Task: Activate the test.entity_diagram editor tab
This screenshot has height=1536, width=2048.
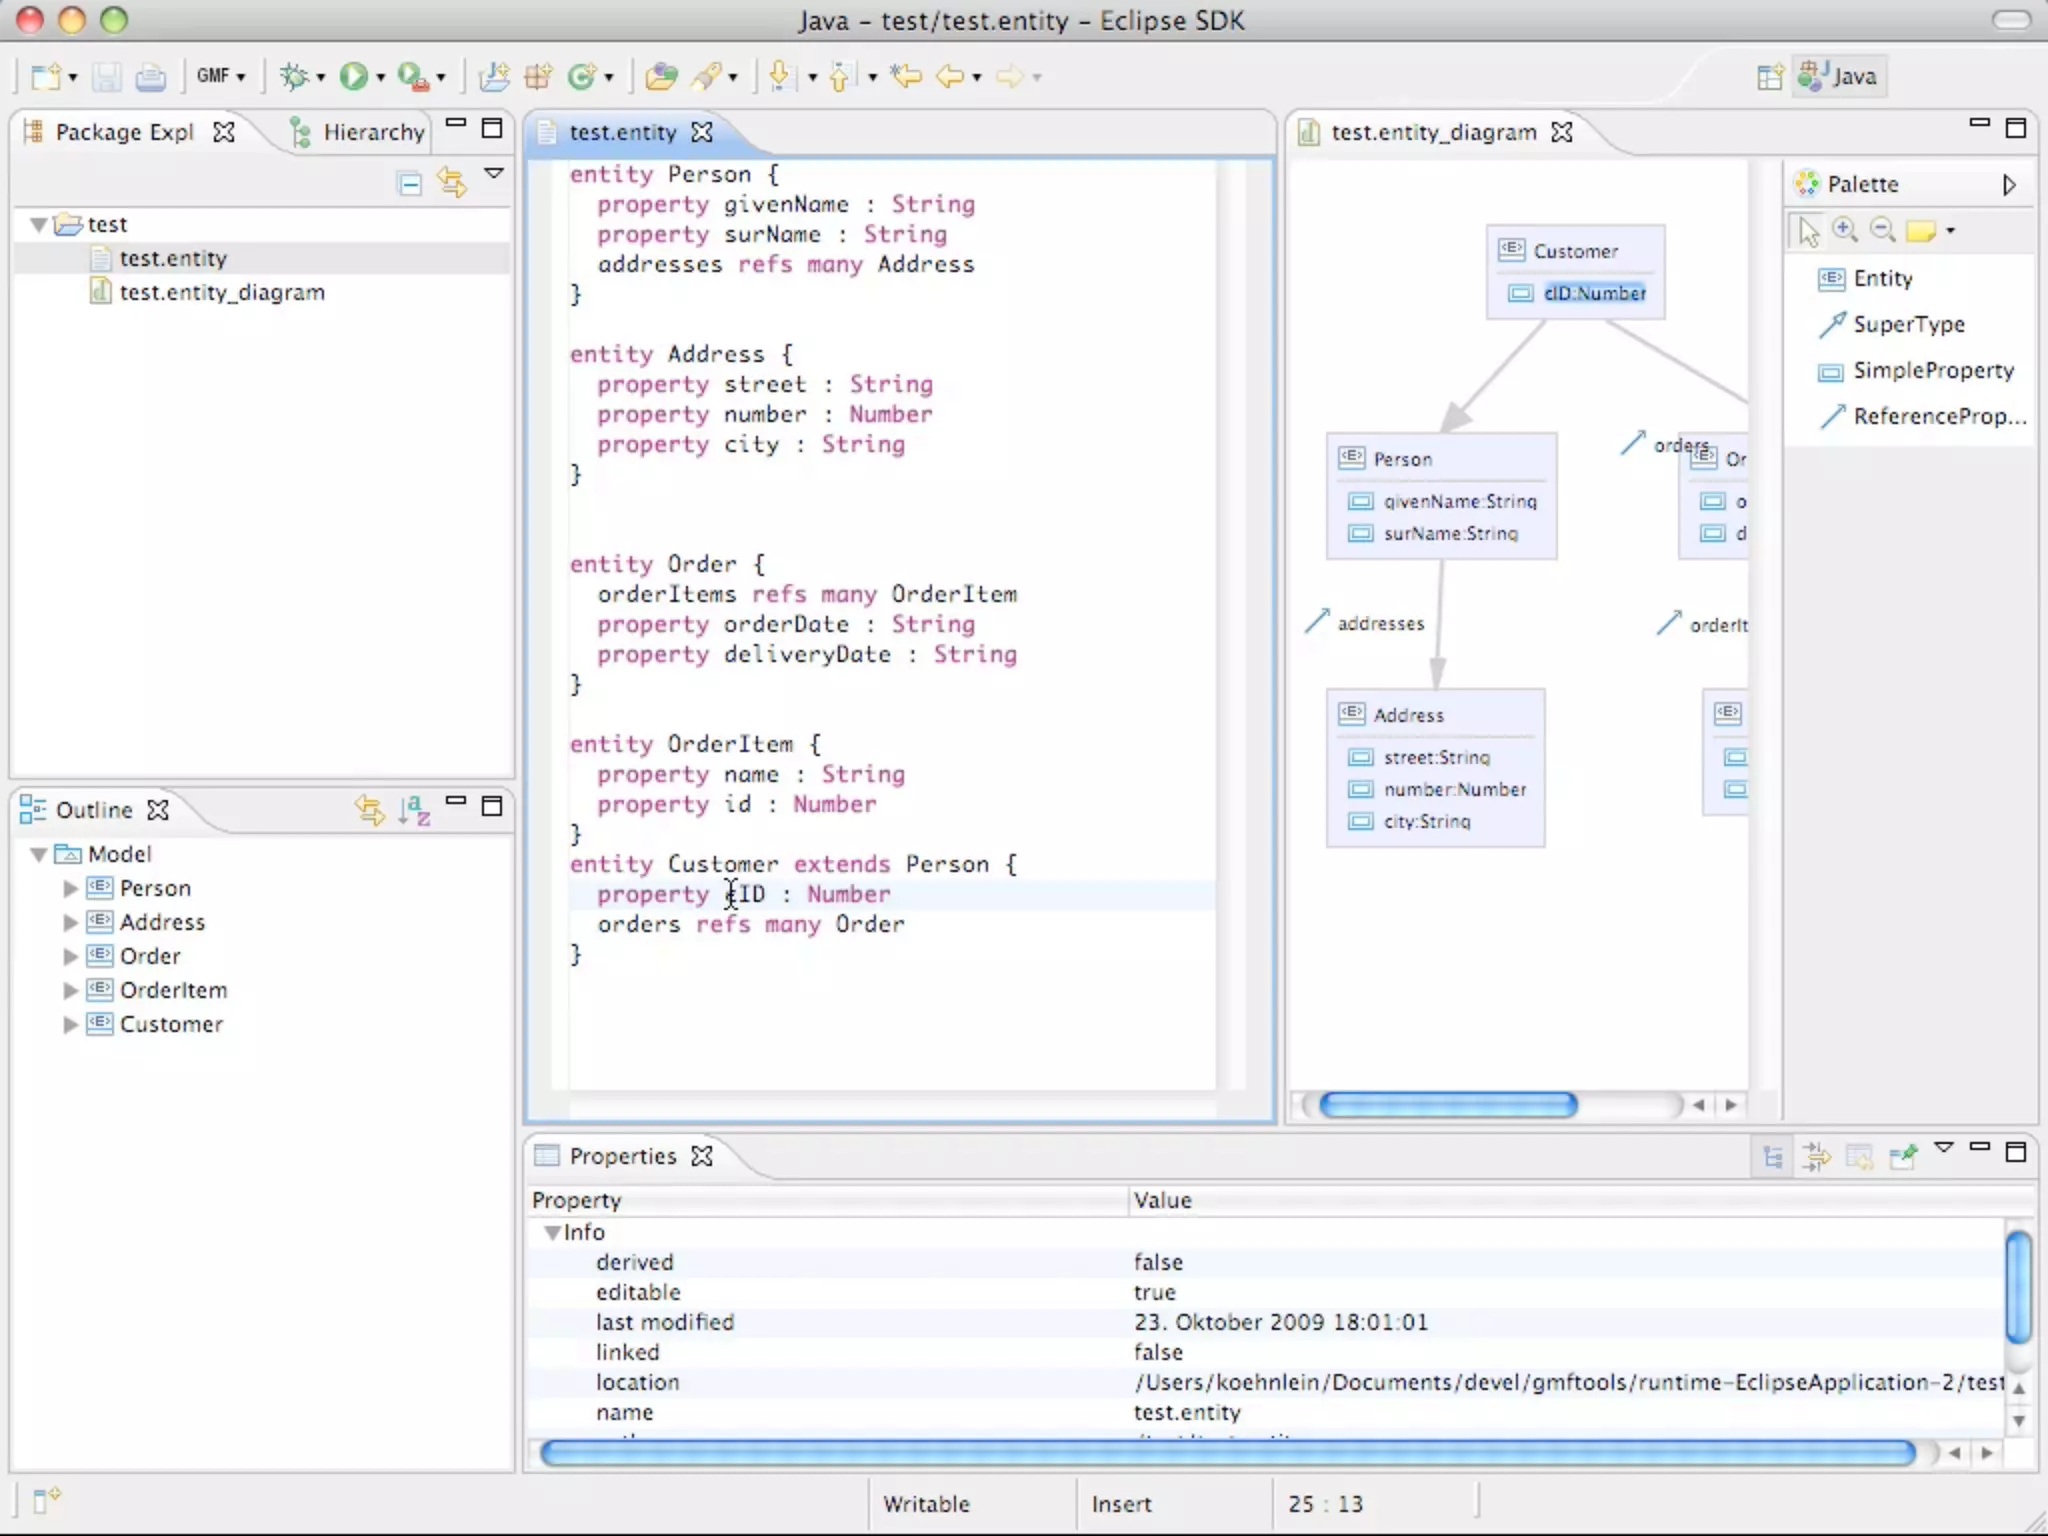Action: click(x=1432, y=132)
